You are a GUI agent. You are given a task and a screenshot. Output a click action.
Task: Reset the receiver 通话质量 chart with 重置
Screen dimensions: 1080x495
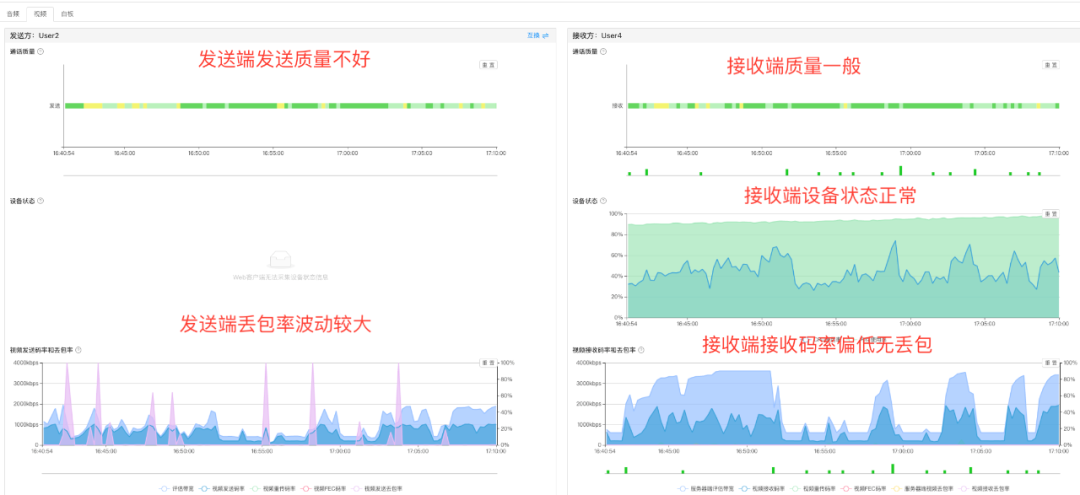click(x=1050, y=65)
